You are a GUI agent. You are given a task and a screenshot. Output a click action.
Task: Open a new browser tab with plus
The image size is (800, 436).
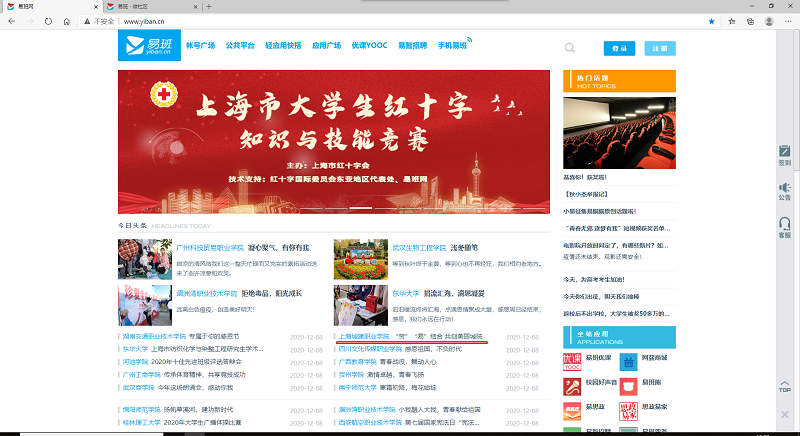[209, 7]
